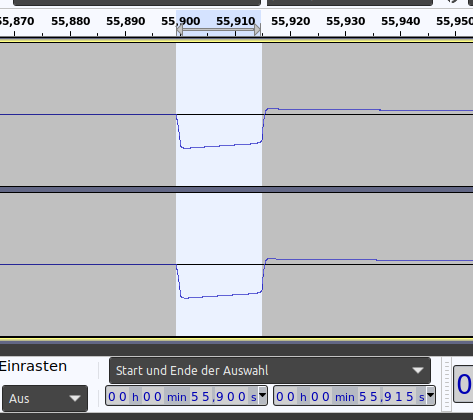Viewport: 473px width, 420px height.
Task: Click the large audio position display at right edge
Action: coord(463,384)
